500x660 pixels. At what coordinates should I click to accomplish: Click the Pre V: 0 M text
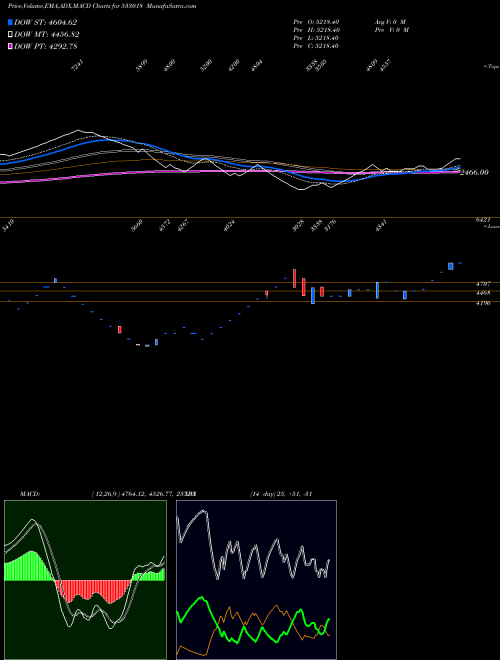pos(393,30)
